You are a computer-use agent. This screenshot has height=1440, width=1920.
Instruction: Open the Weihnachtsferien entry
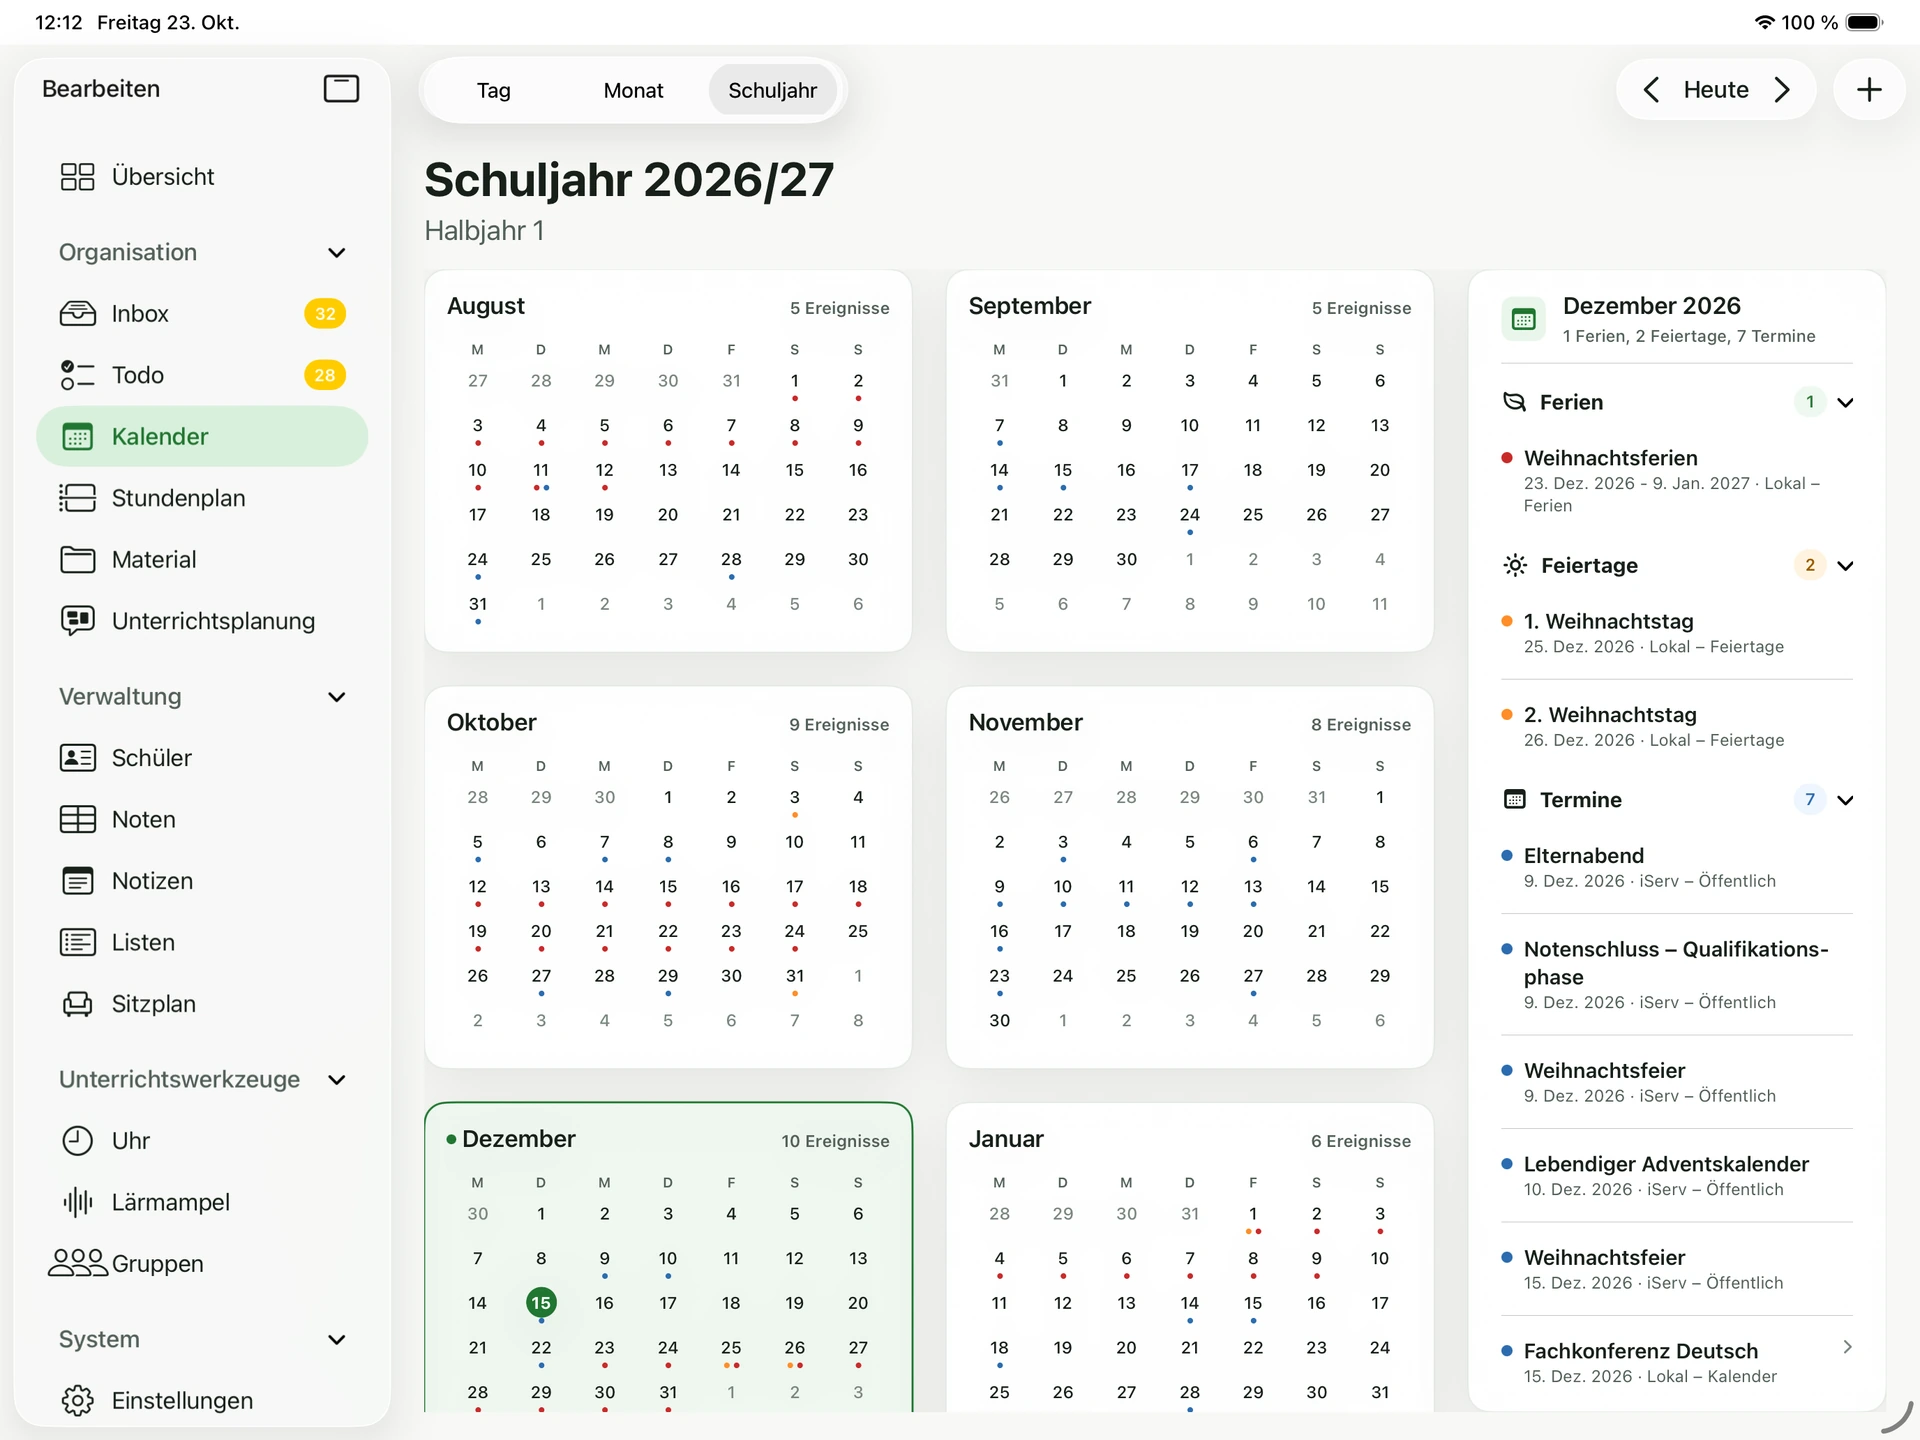click(1677, 481)
